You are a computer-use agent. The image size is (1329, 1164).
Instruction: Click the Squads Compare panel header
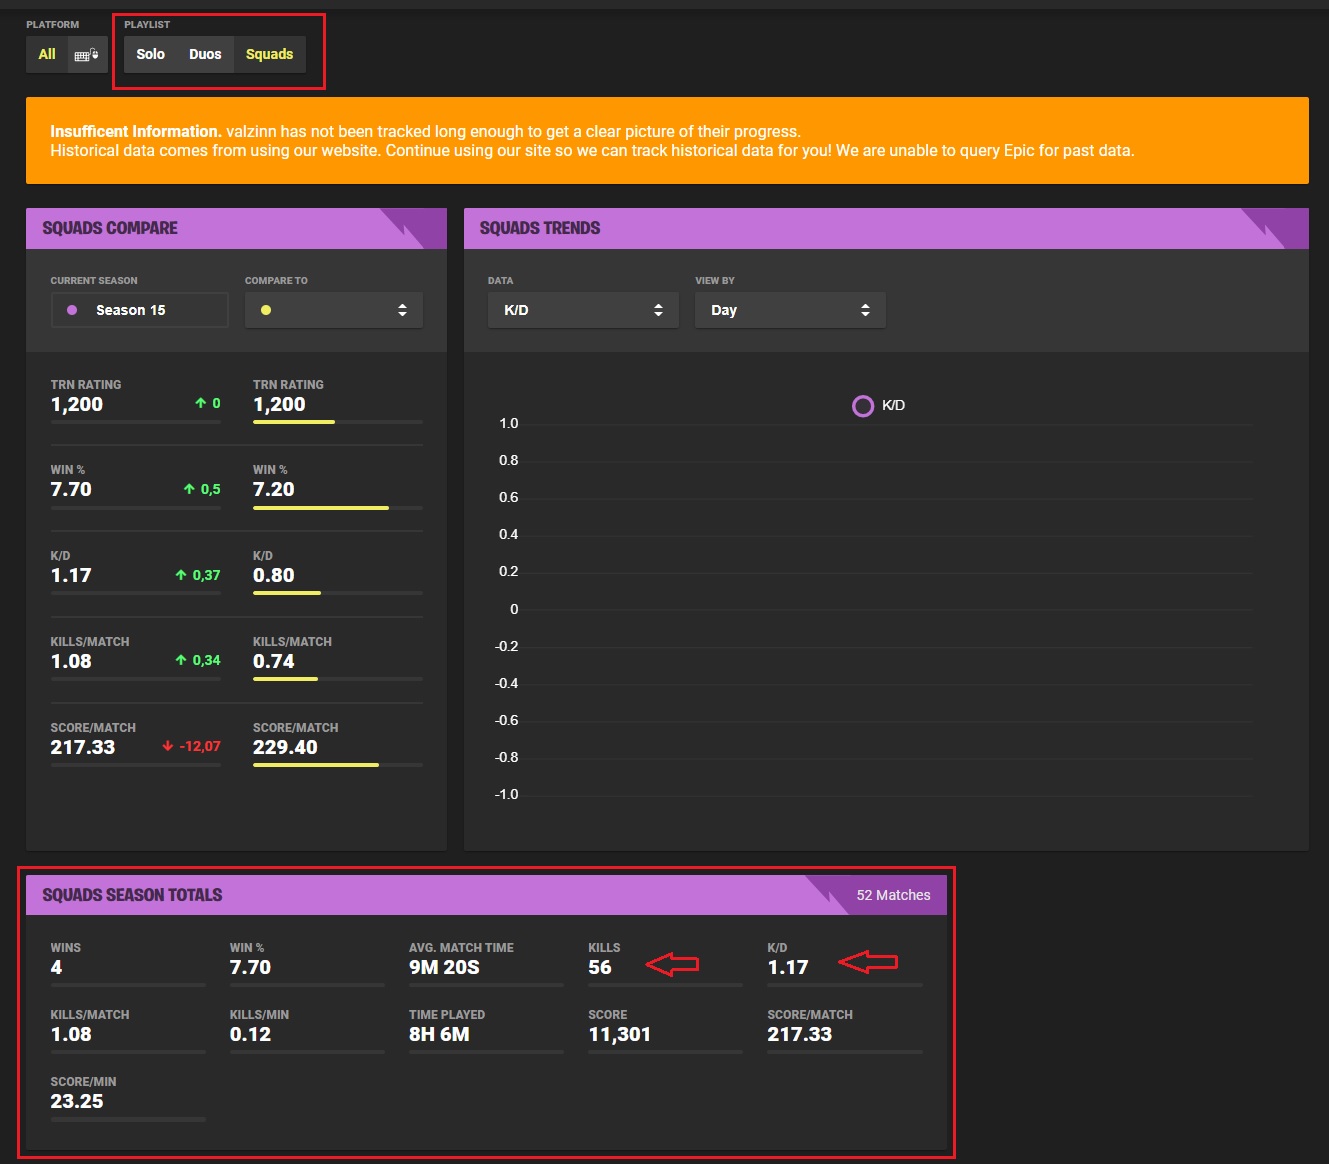[x=236, y=228]
